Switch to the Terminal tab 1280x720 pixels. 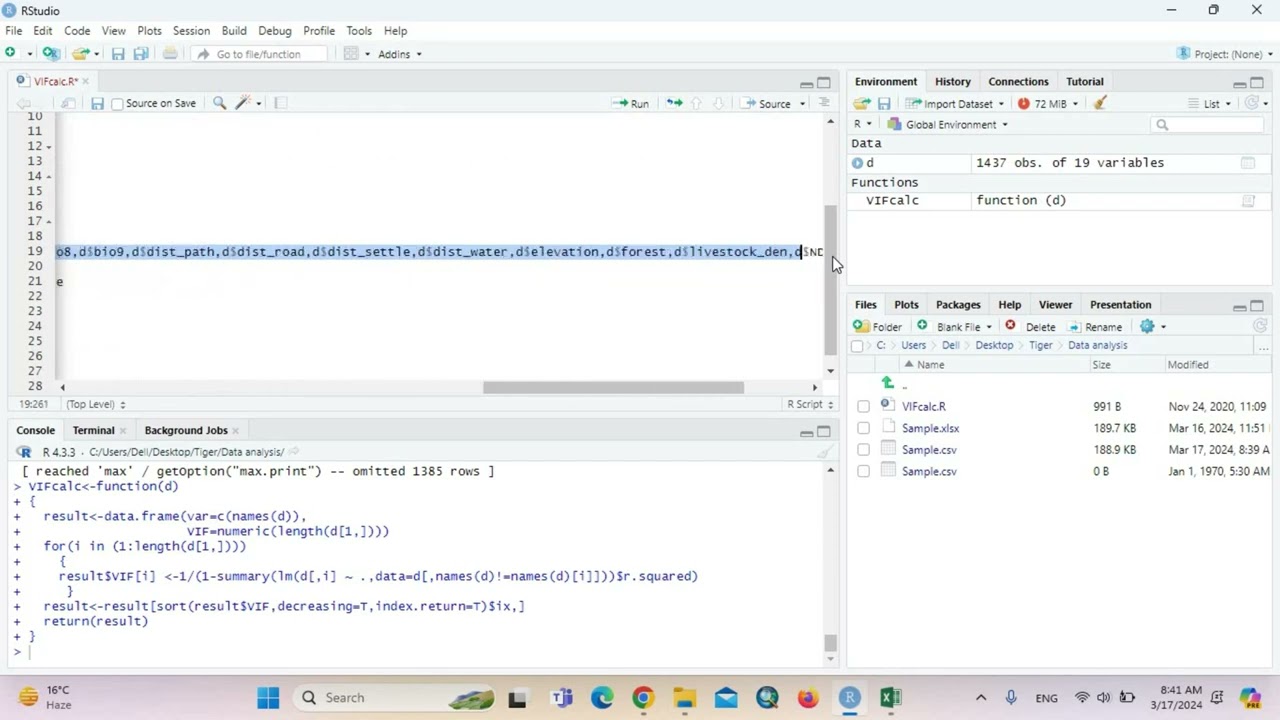click(x=93, y=431)
